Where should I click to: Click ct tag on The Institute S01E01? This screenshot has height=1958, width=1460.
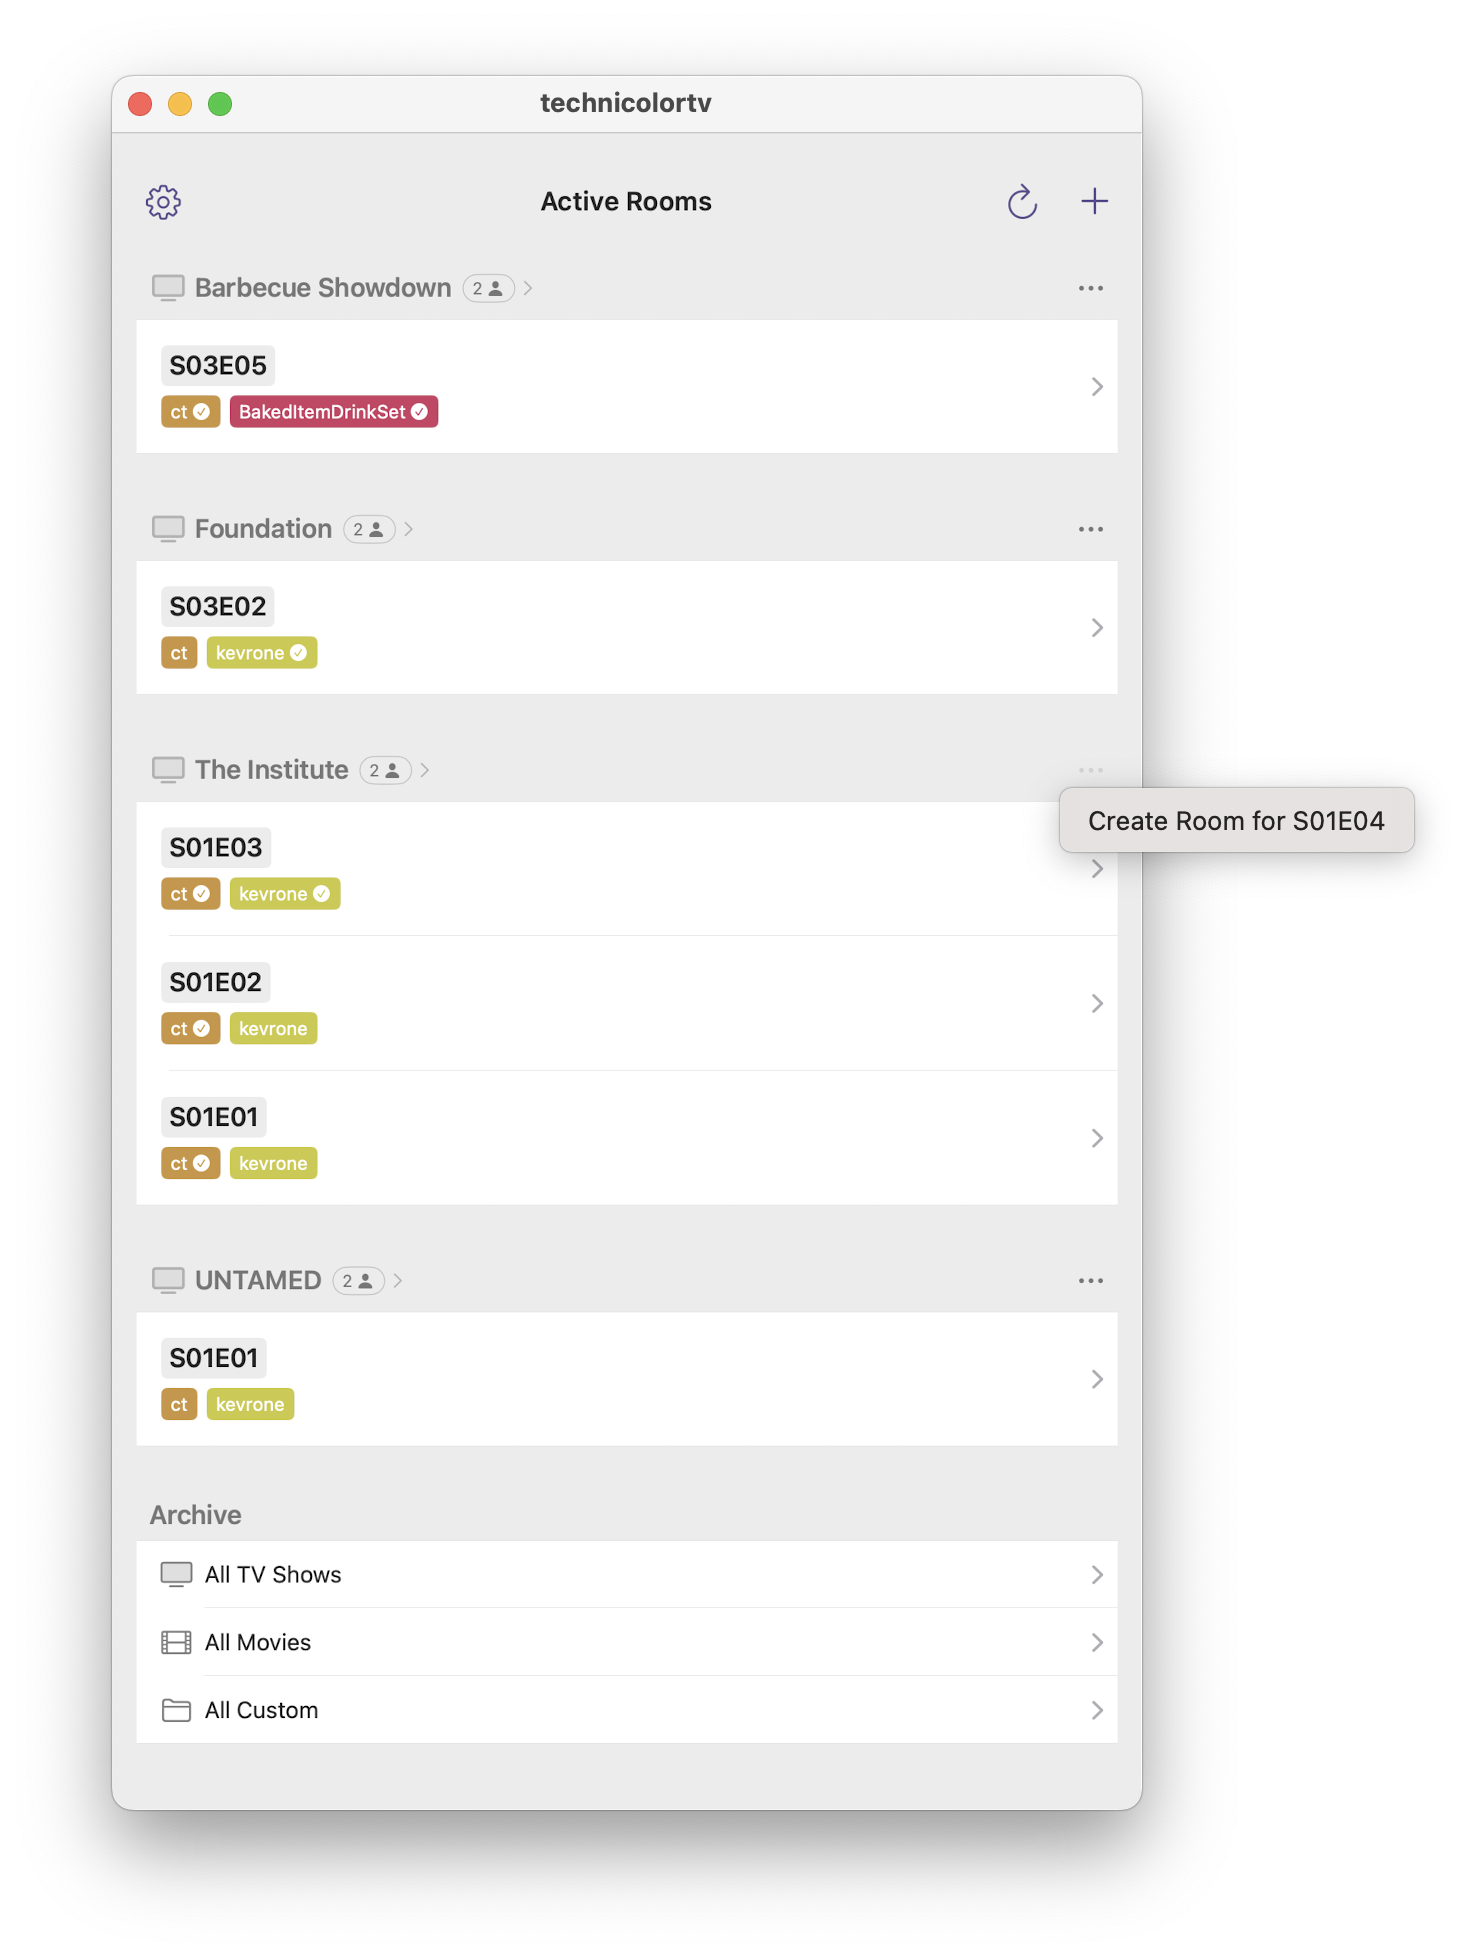coord(190,1164)
